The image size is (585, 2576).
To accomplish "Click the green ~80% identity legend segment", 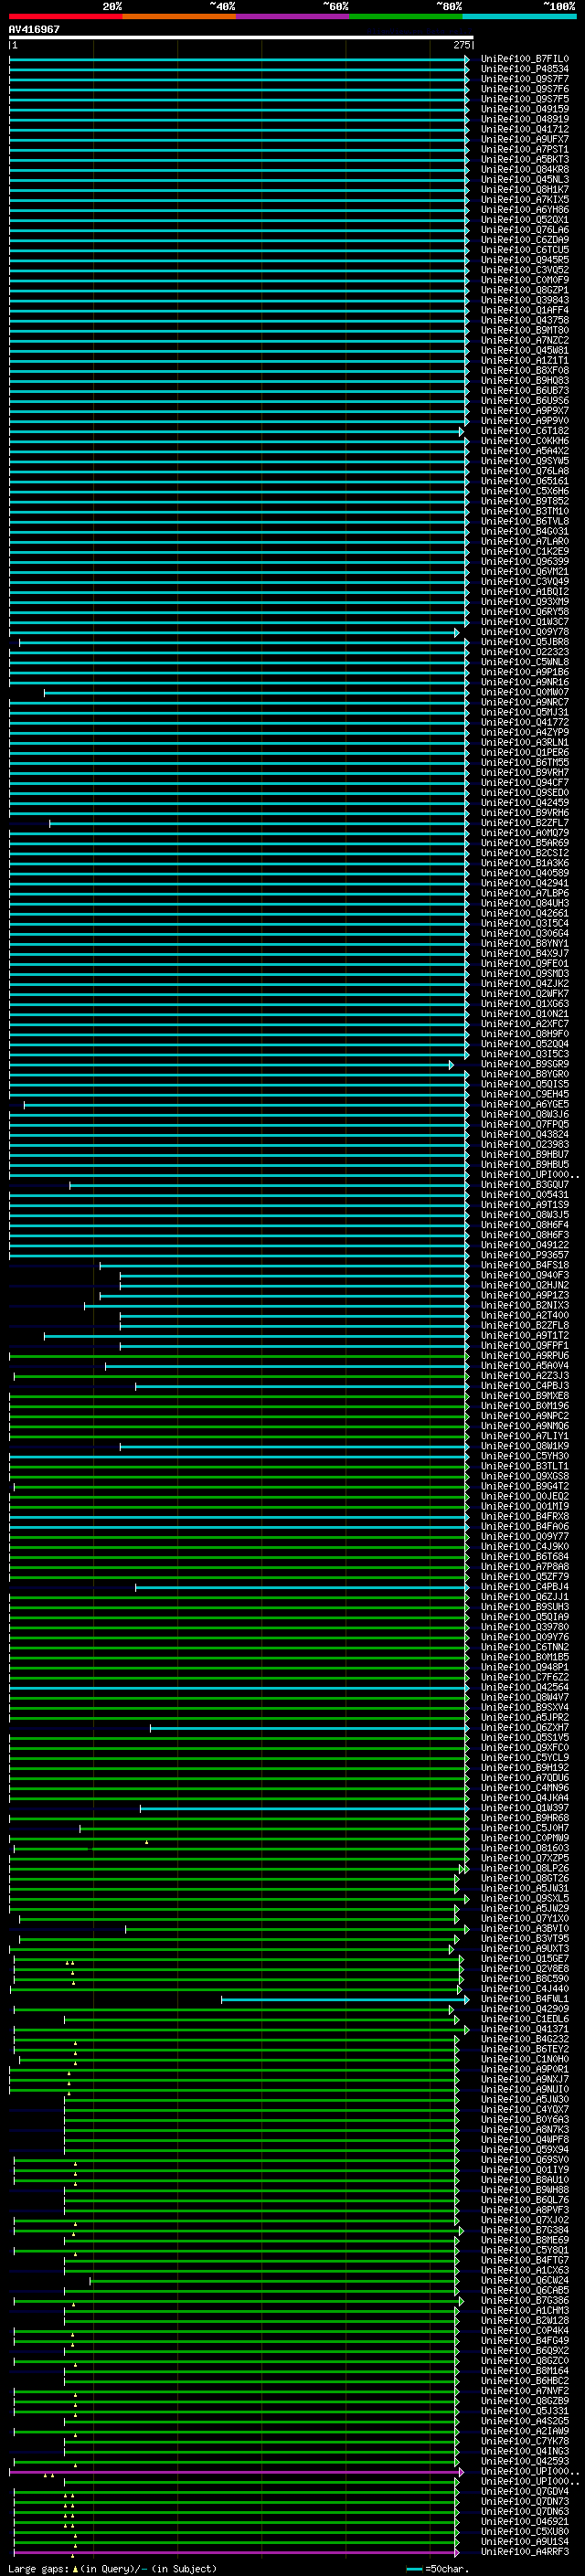I will pyautogui.click(x=406, y=16).
